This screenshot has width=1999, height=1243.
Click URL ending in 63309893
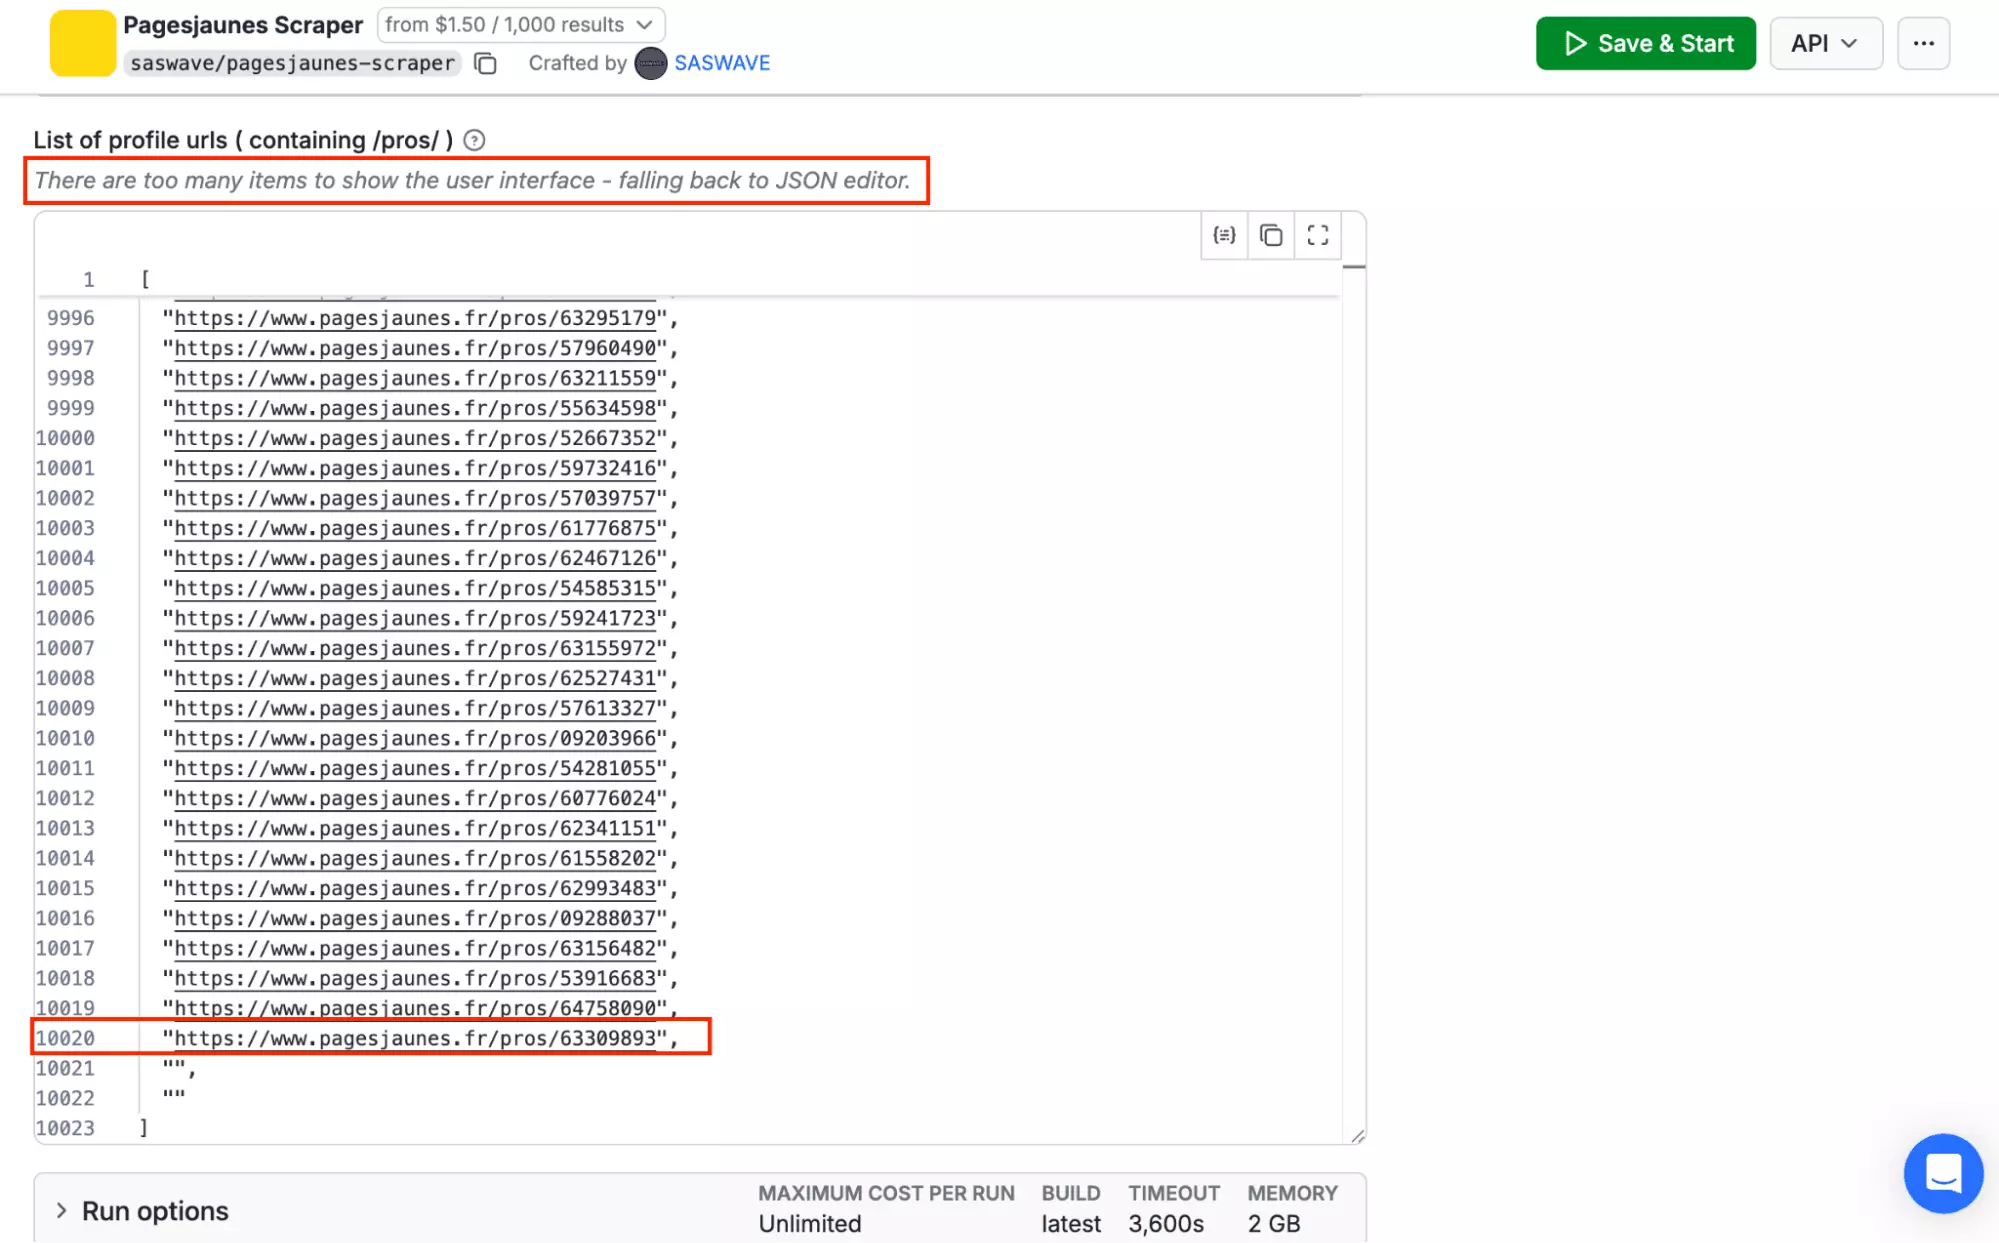pyautogui.click(x=416, y=1038)
